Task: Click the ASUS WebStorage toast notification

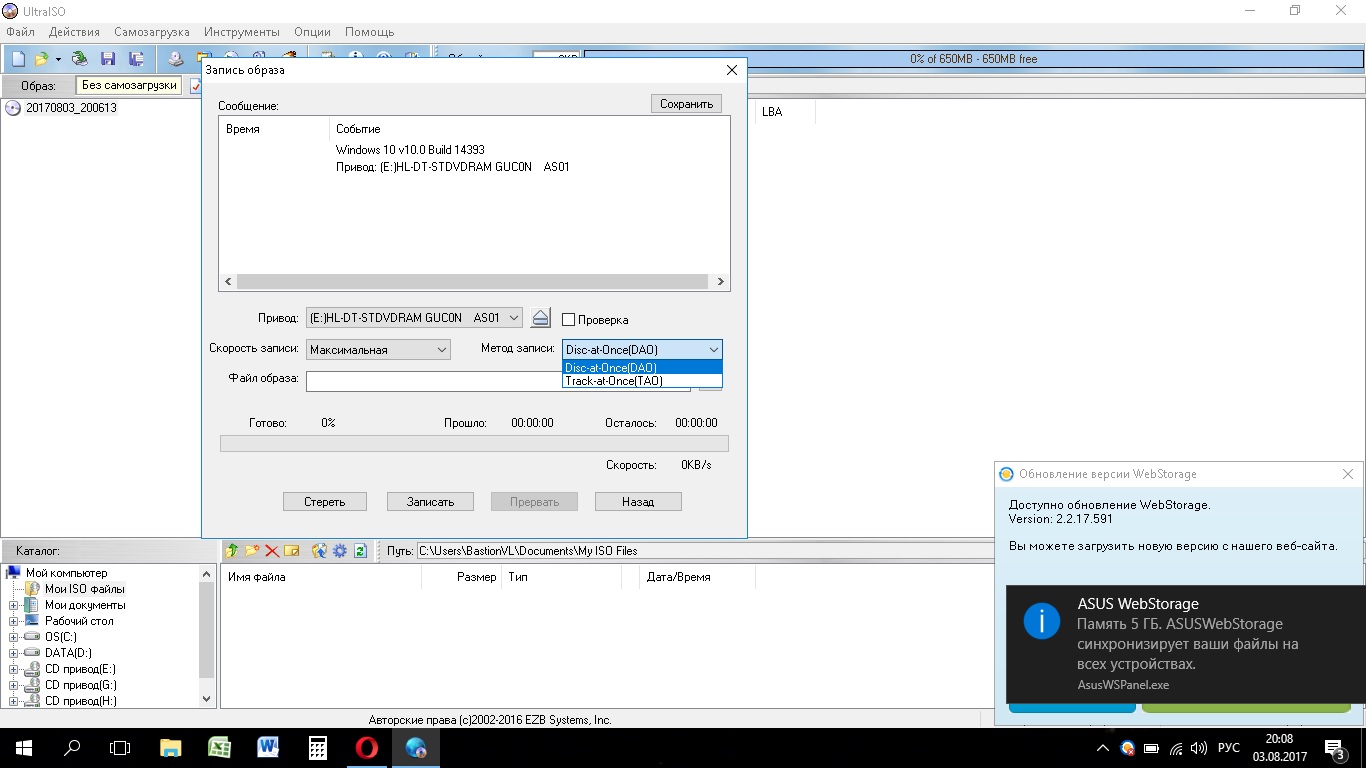Action: click(1186, 645)
